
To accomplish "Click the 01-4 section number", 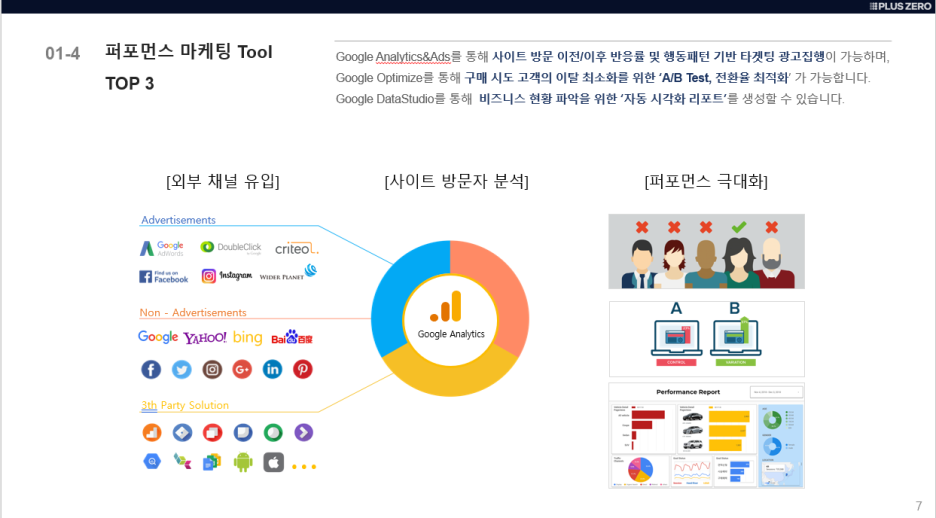I will pyautogui.click(x=63, y=54).
